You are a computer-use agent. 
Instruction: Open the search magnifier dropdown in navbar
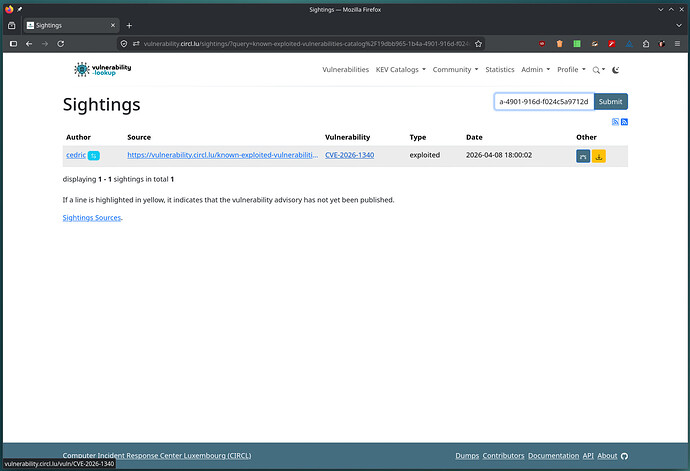click(x=598, y=70)
